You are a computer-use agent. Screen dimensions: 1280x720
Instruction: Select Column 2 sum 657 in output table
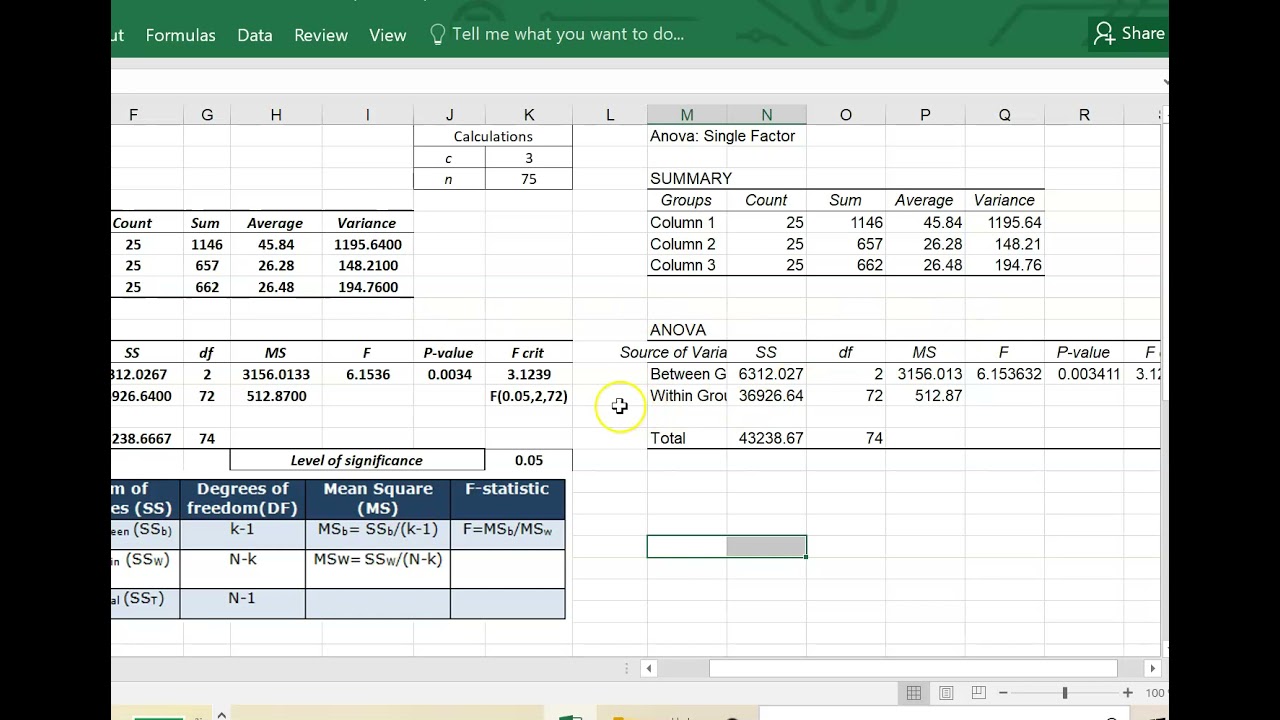846,244
